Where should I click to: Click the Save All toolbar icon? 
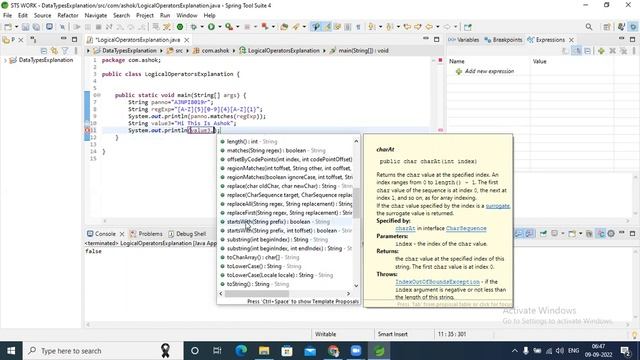coord(36,27)
